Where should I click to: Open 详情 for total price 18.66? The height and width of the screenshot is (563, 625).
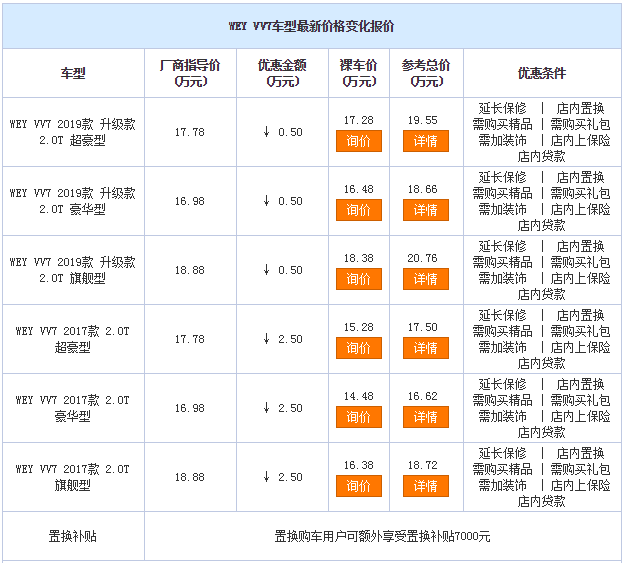pyautogui.click(x=426, y=210)
